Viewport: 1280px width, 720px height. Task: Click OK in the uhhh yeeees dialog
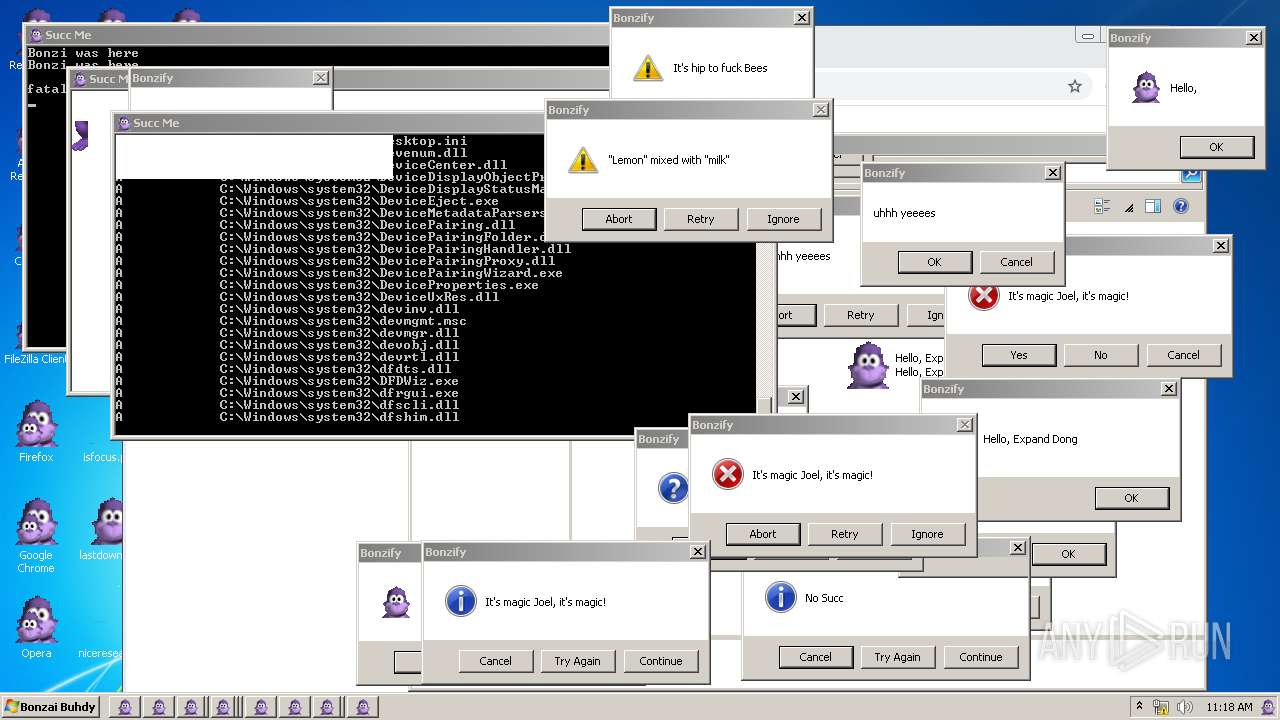pyautogui.click(x=934, y=262)
